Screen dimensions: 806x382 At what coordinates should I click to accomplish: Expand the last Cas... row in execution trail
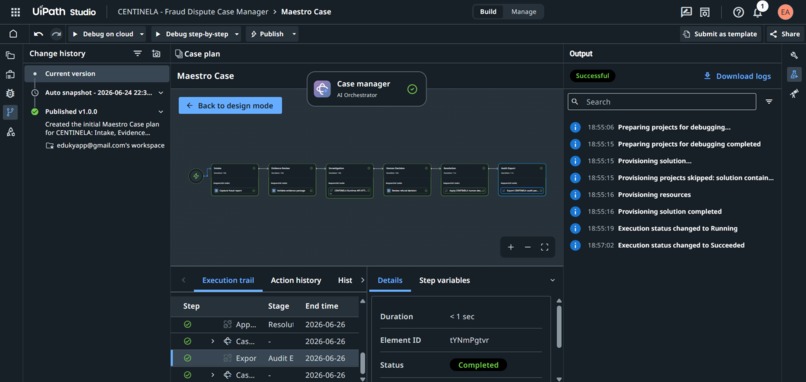pos(212,375)
